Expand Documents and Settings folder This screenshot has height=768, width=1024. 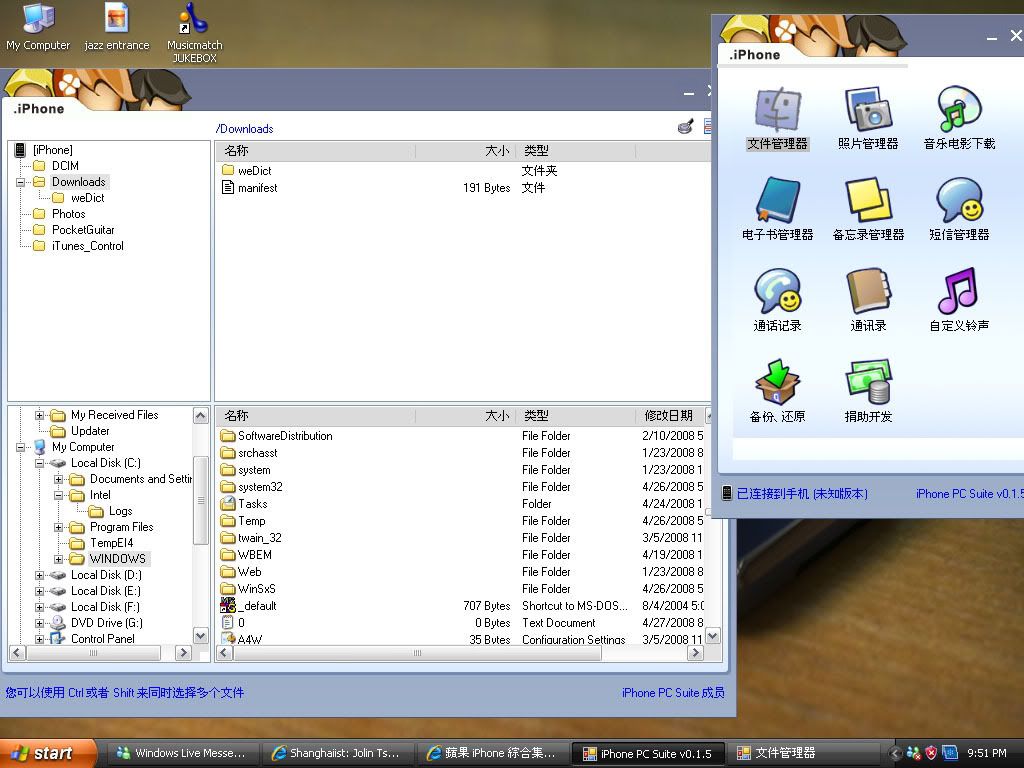[x=58, y=479]
